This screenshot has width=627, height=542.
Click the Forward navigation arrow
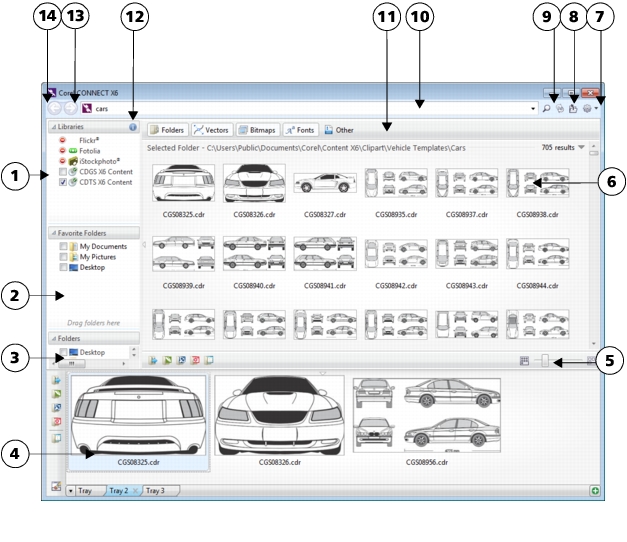click(70, 107)
